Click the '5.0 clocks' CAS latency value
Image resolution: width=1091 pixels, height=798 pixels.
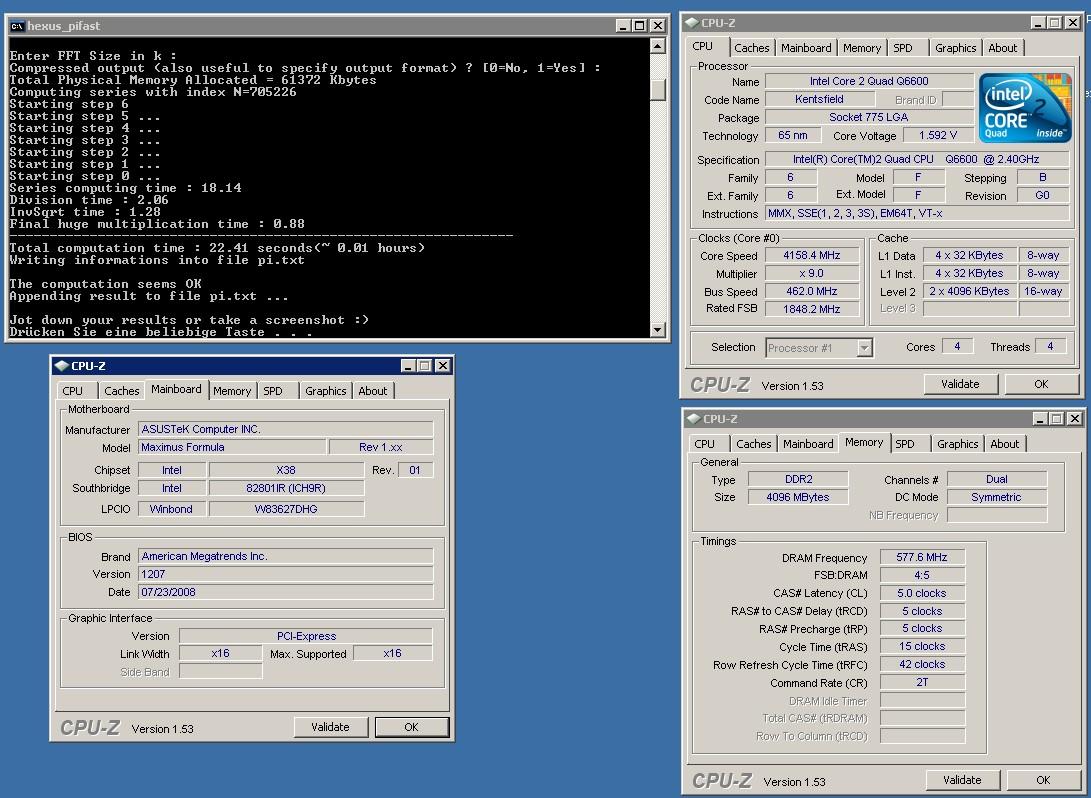(x=922, y=593)
